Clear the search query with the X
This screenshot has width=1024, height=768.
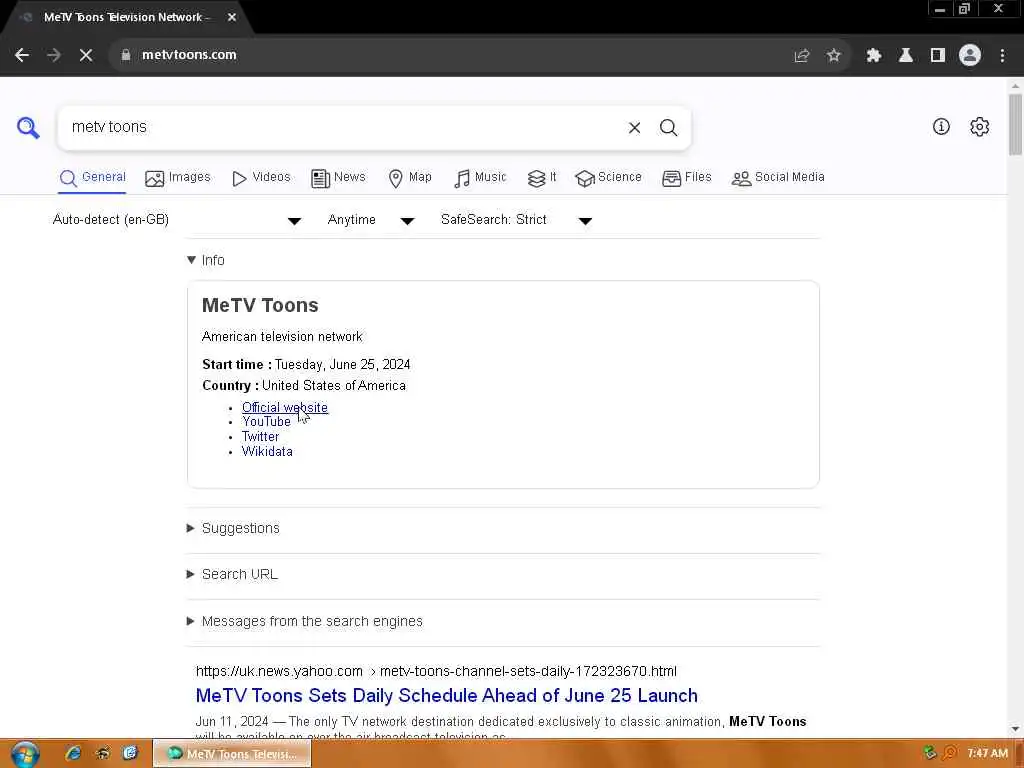[634, 128]
